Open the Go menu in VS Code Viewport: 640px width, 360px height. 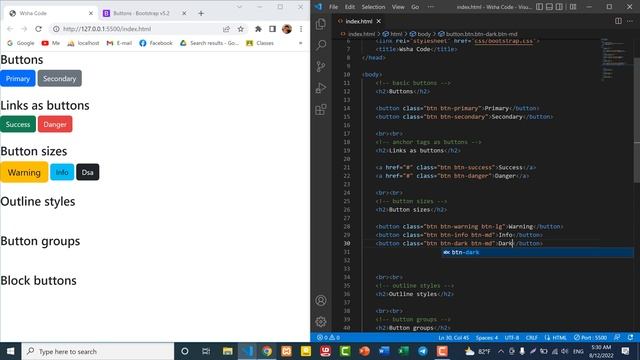tap(415, 7)
